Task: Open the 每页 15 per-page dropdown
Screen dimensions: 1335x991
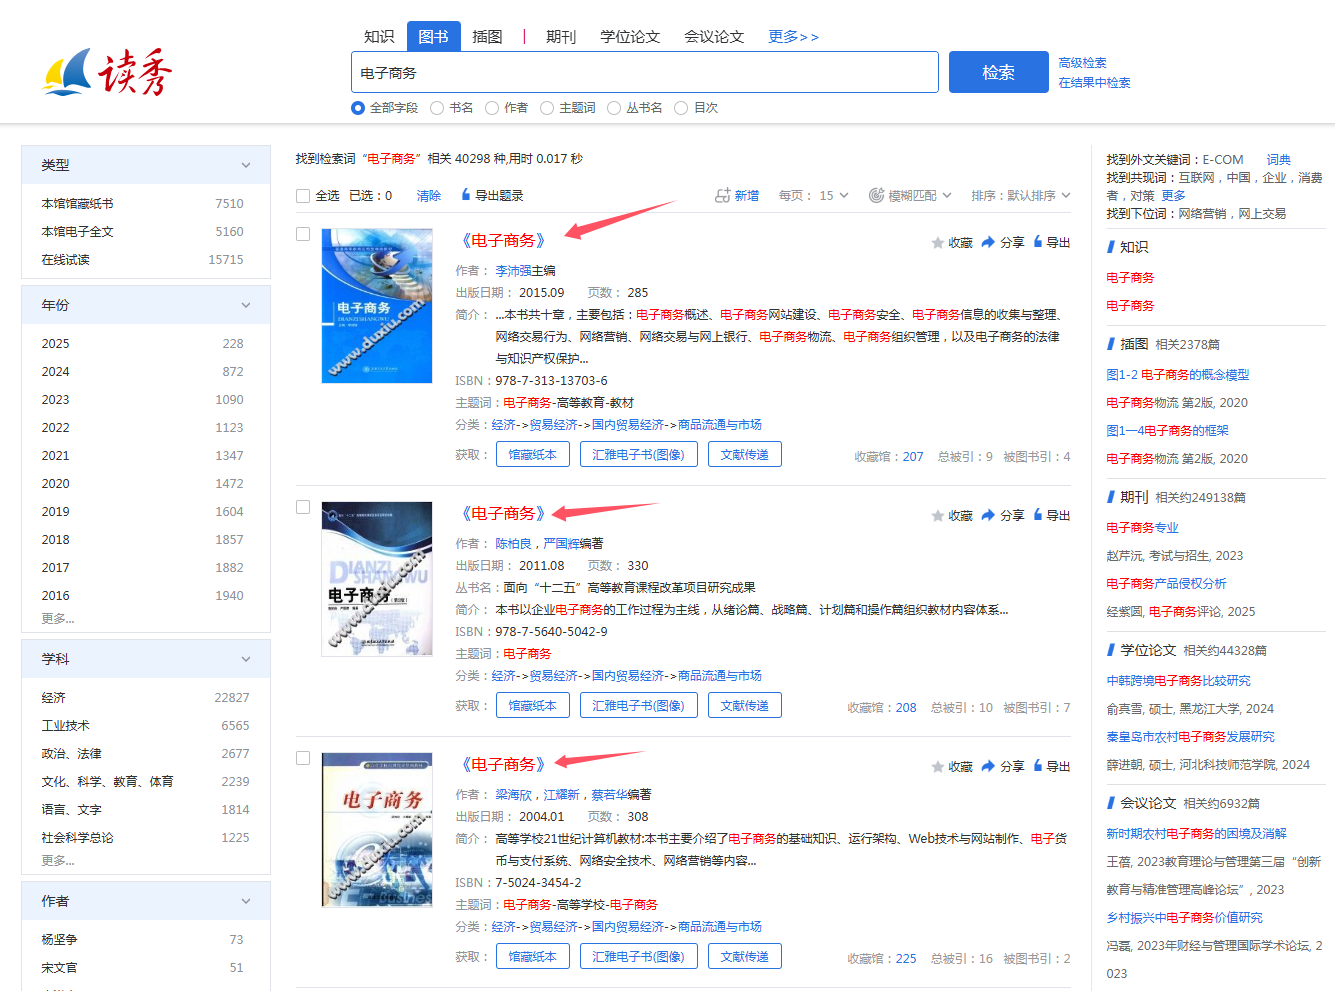Action: click(814, 196)
